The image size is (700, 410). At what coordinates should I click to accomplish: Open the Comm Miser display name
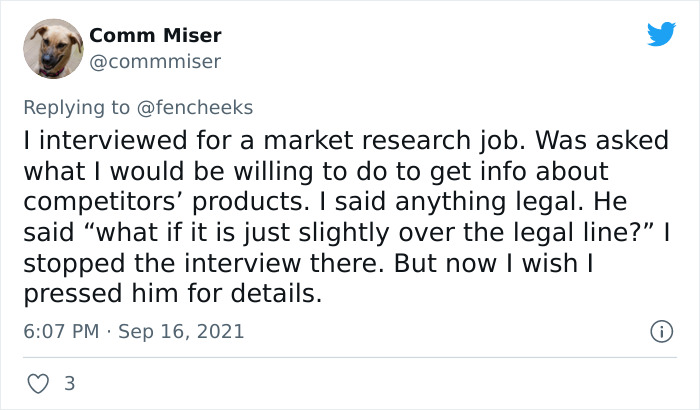click(155, 36)
